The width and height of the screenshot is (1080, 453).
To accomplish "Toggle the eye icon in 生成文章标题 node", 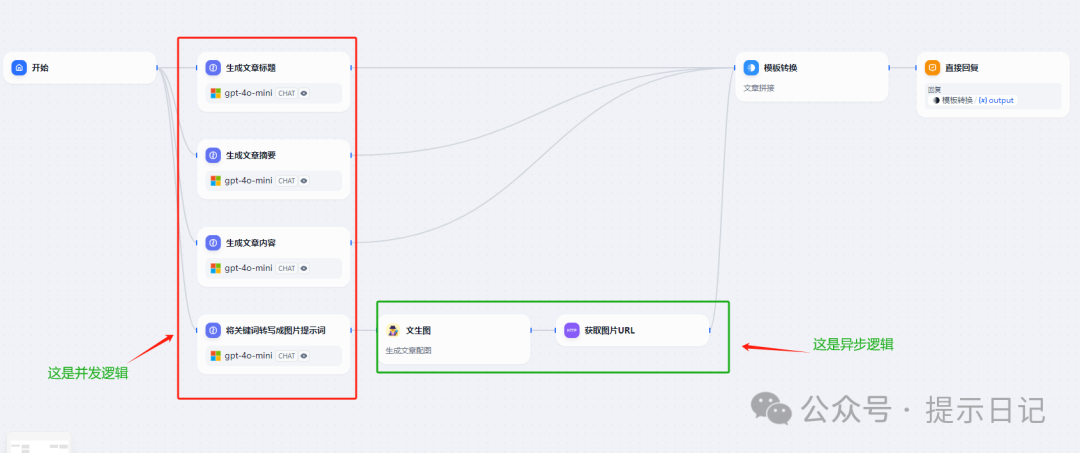I will click(x=304, y=94).
